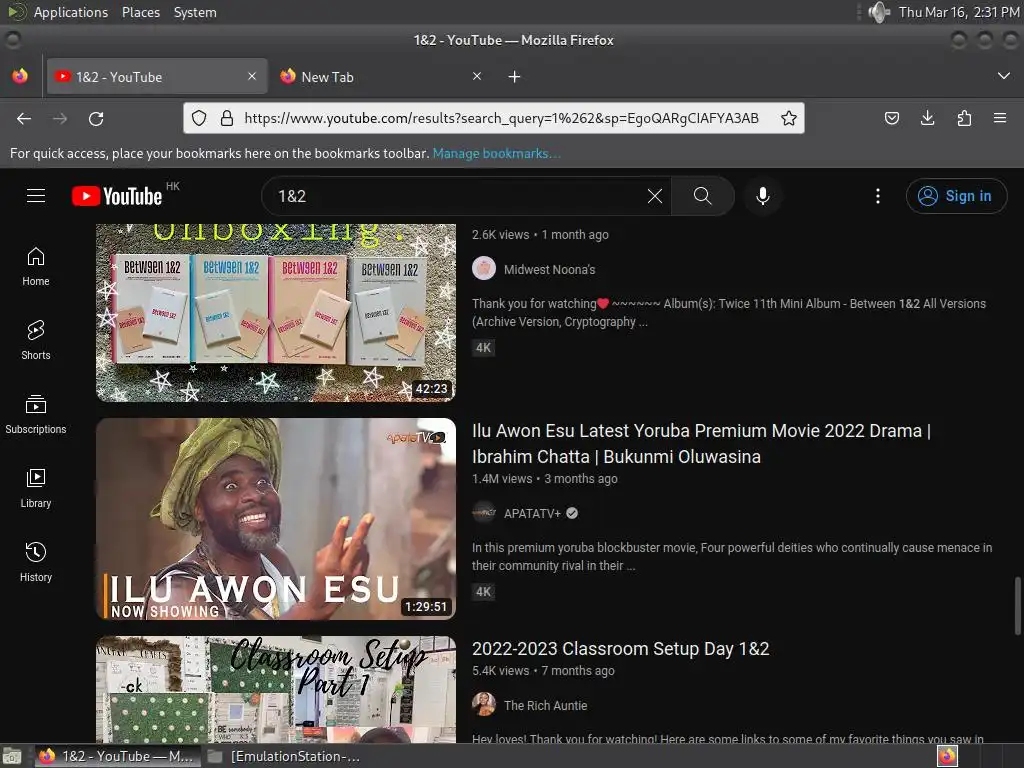Click the volume icon in the system panel

(x=879, y=12)
